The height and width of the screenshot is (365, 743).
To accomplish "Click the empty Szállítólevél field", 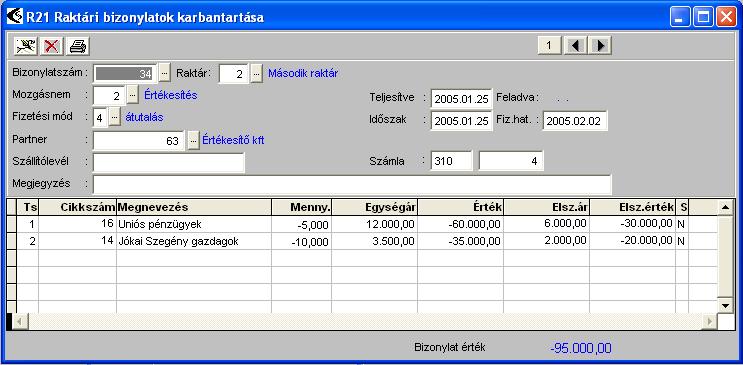I will [169, 162].
